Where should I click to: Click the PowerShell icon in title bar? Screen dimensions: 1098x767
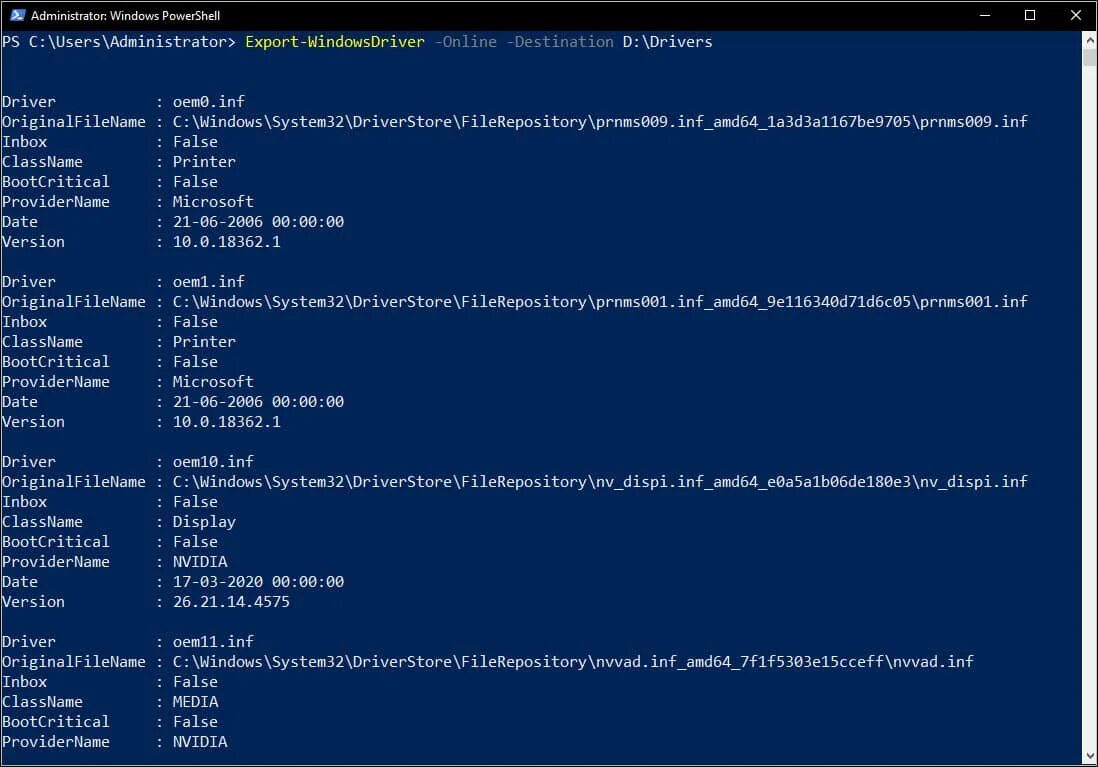point(18,15)
